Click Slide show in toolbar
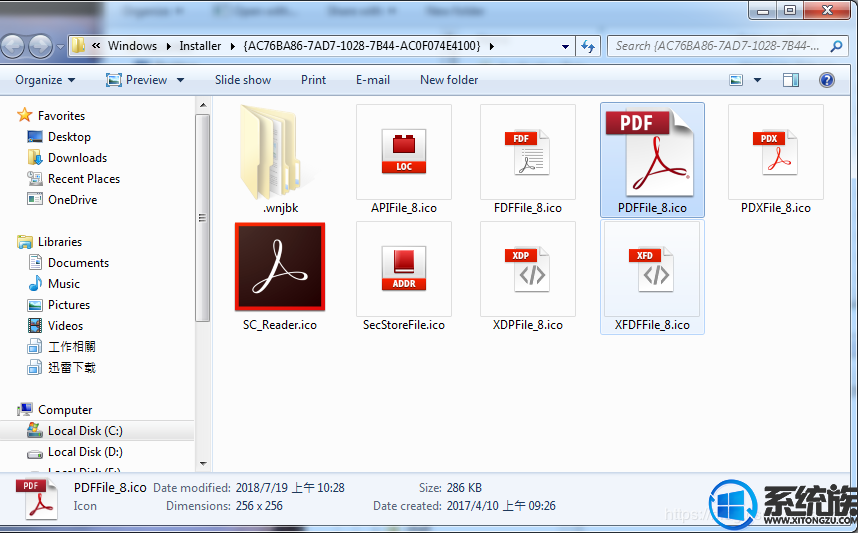858x533 pixels. click(243, 80)
